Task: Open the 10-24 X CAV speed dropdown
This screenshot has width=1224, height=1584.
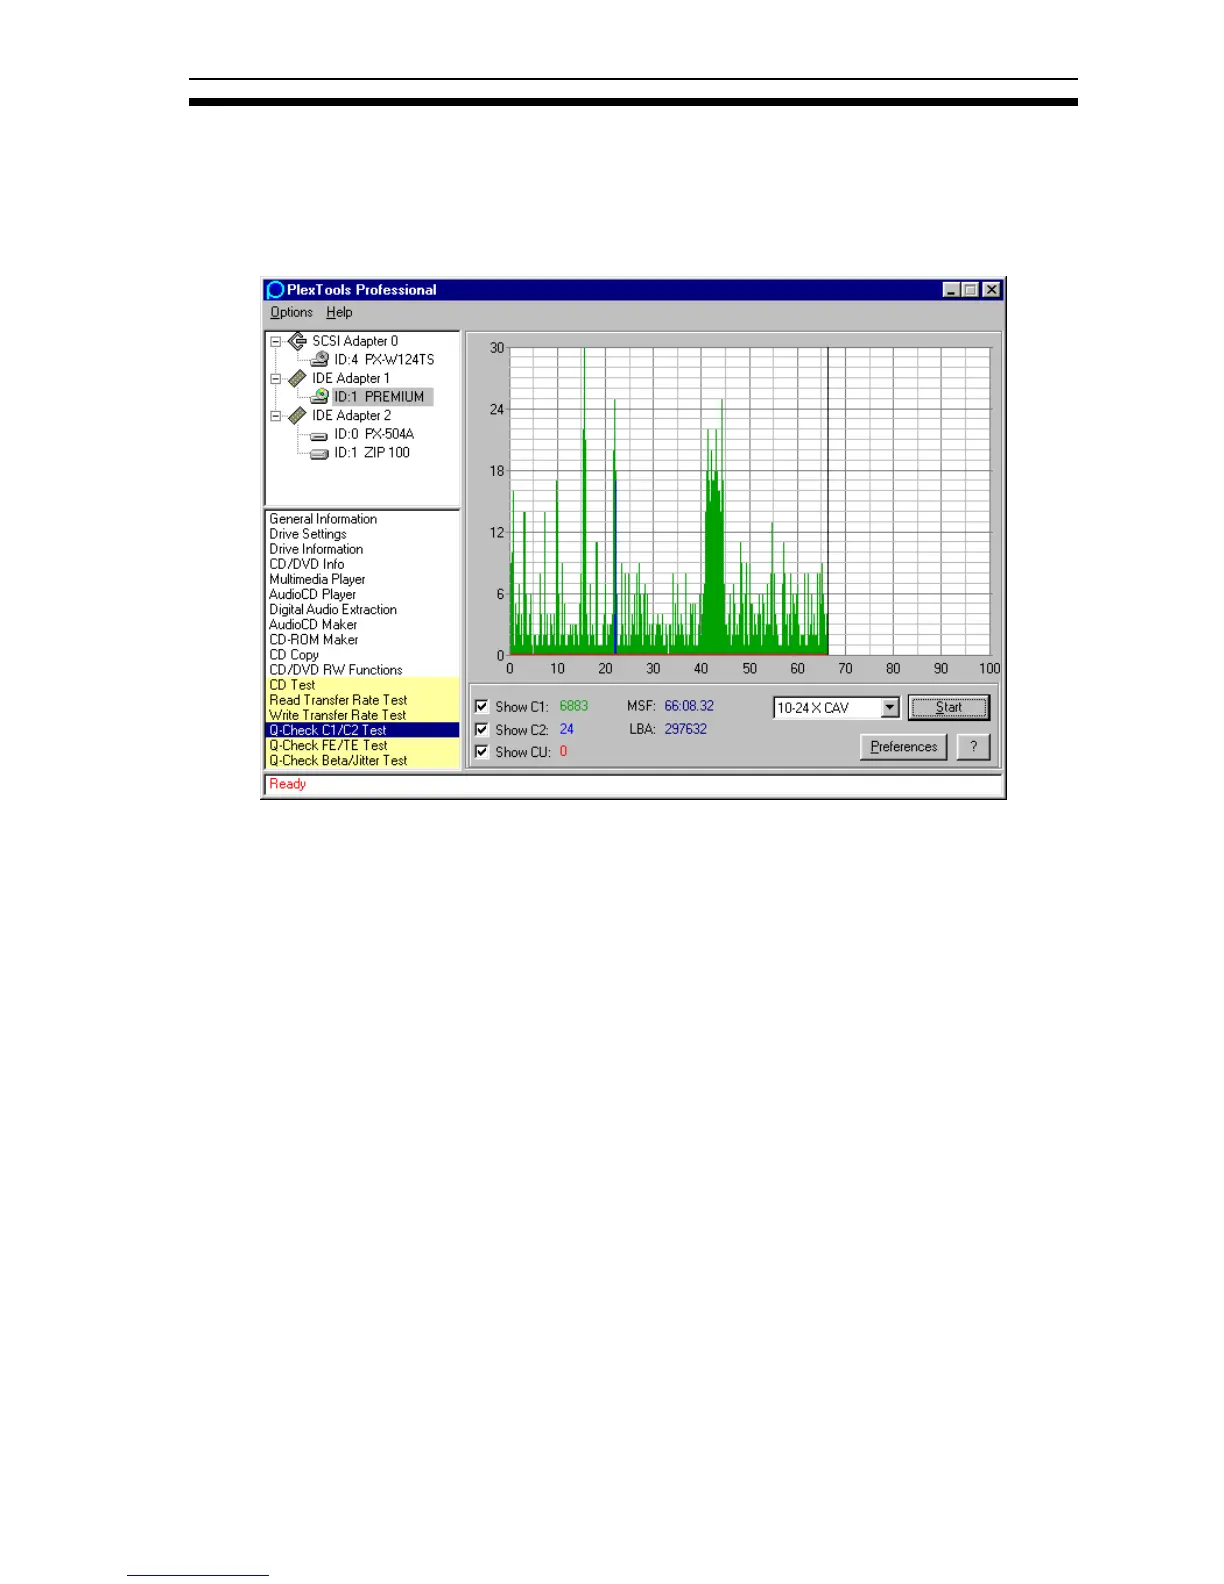Action: 890,708
